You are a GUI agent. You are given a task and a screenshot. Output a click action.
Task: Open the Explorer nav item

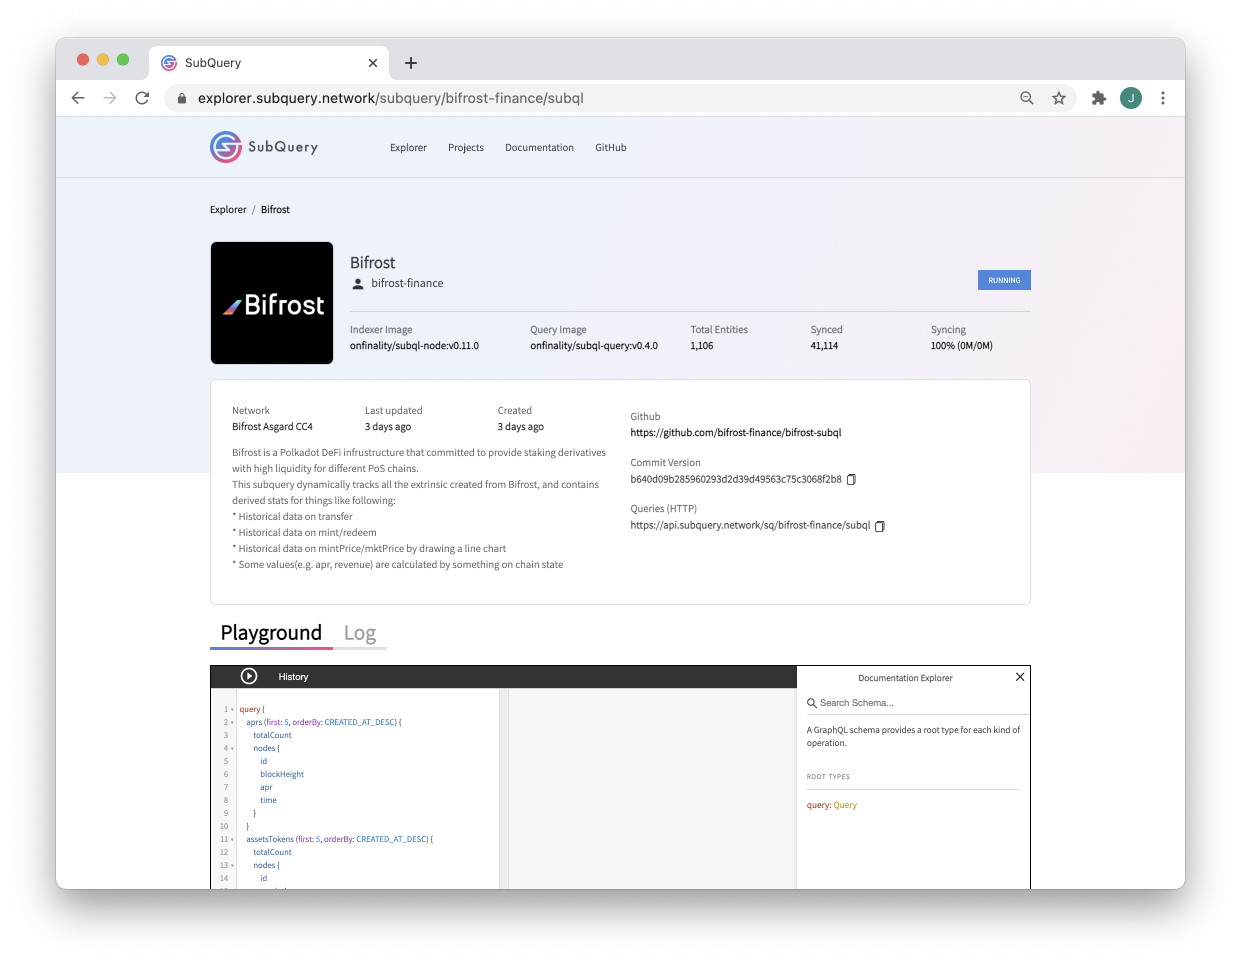(x=408, y=148)
